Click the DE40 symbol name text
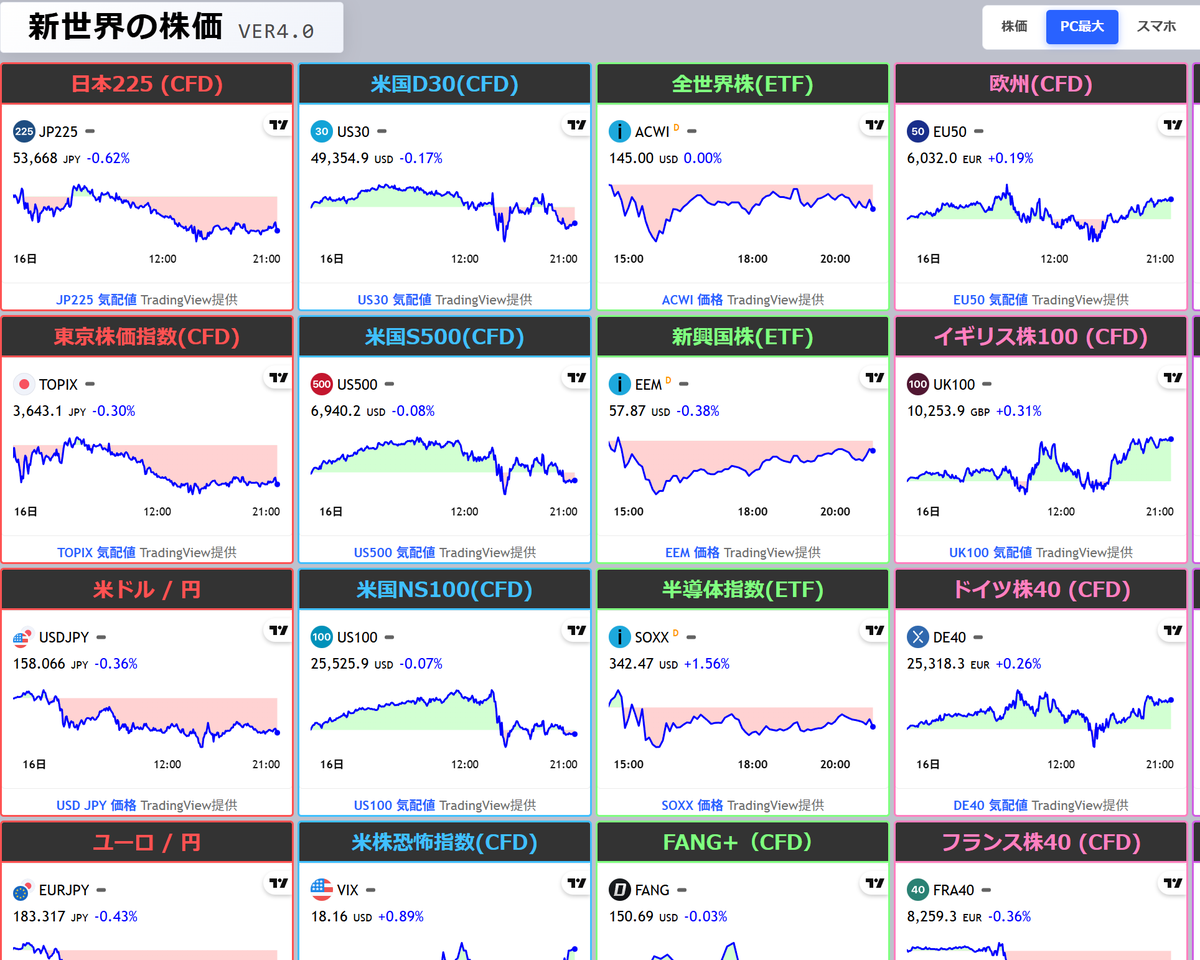This screenshot has width=1200, height=960. pos(950,637)
